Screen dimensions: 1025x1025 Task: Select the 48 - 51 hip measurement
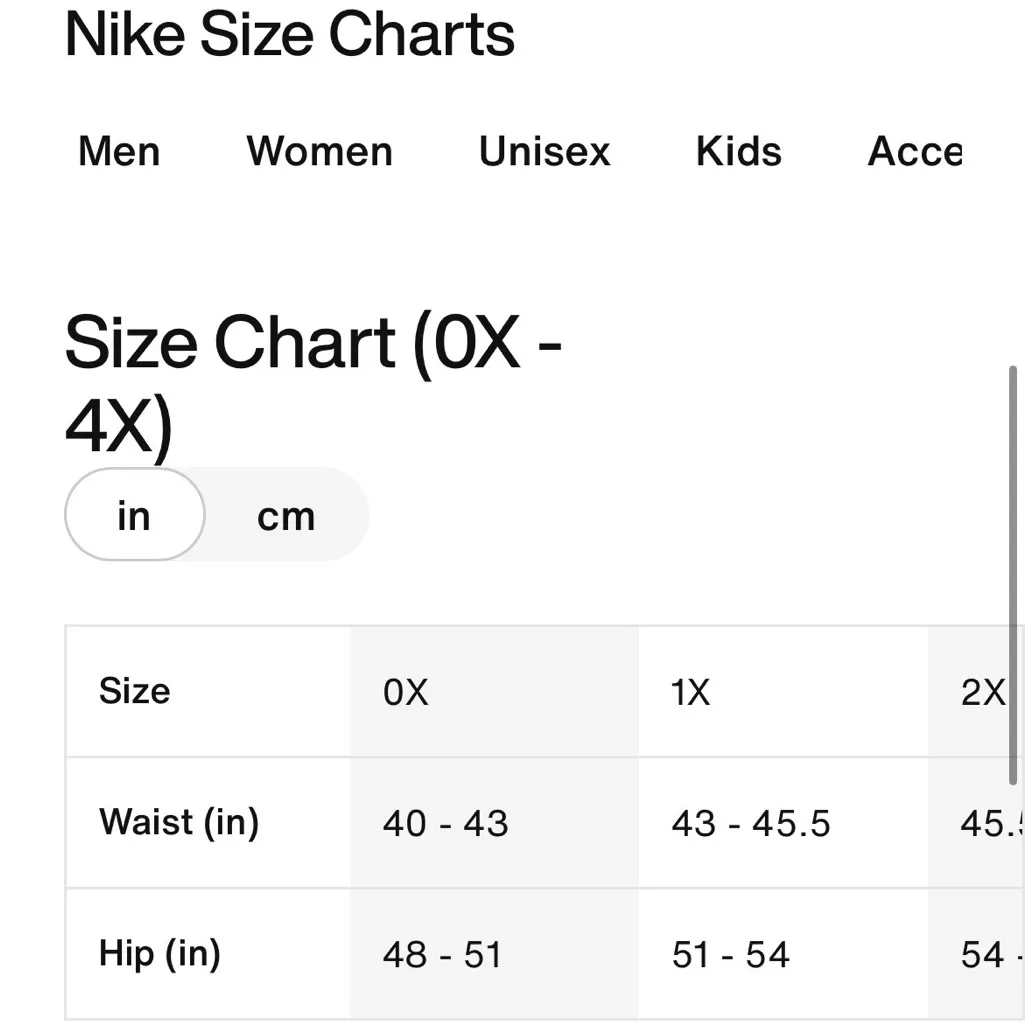[442, 954]
